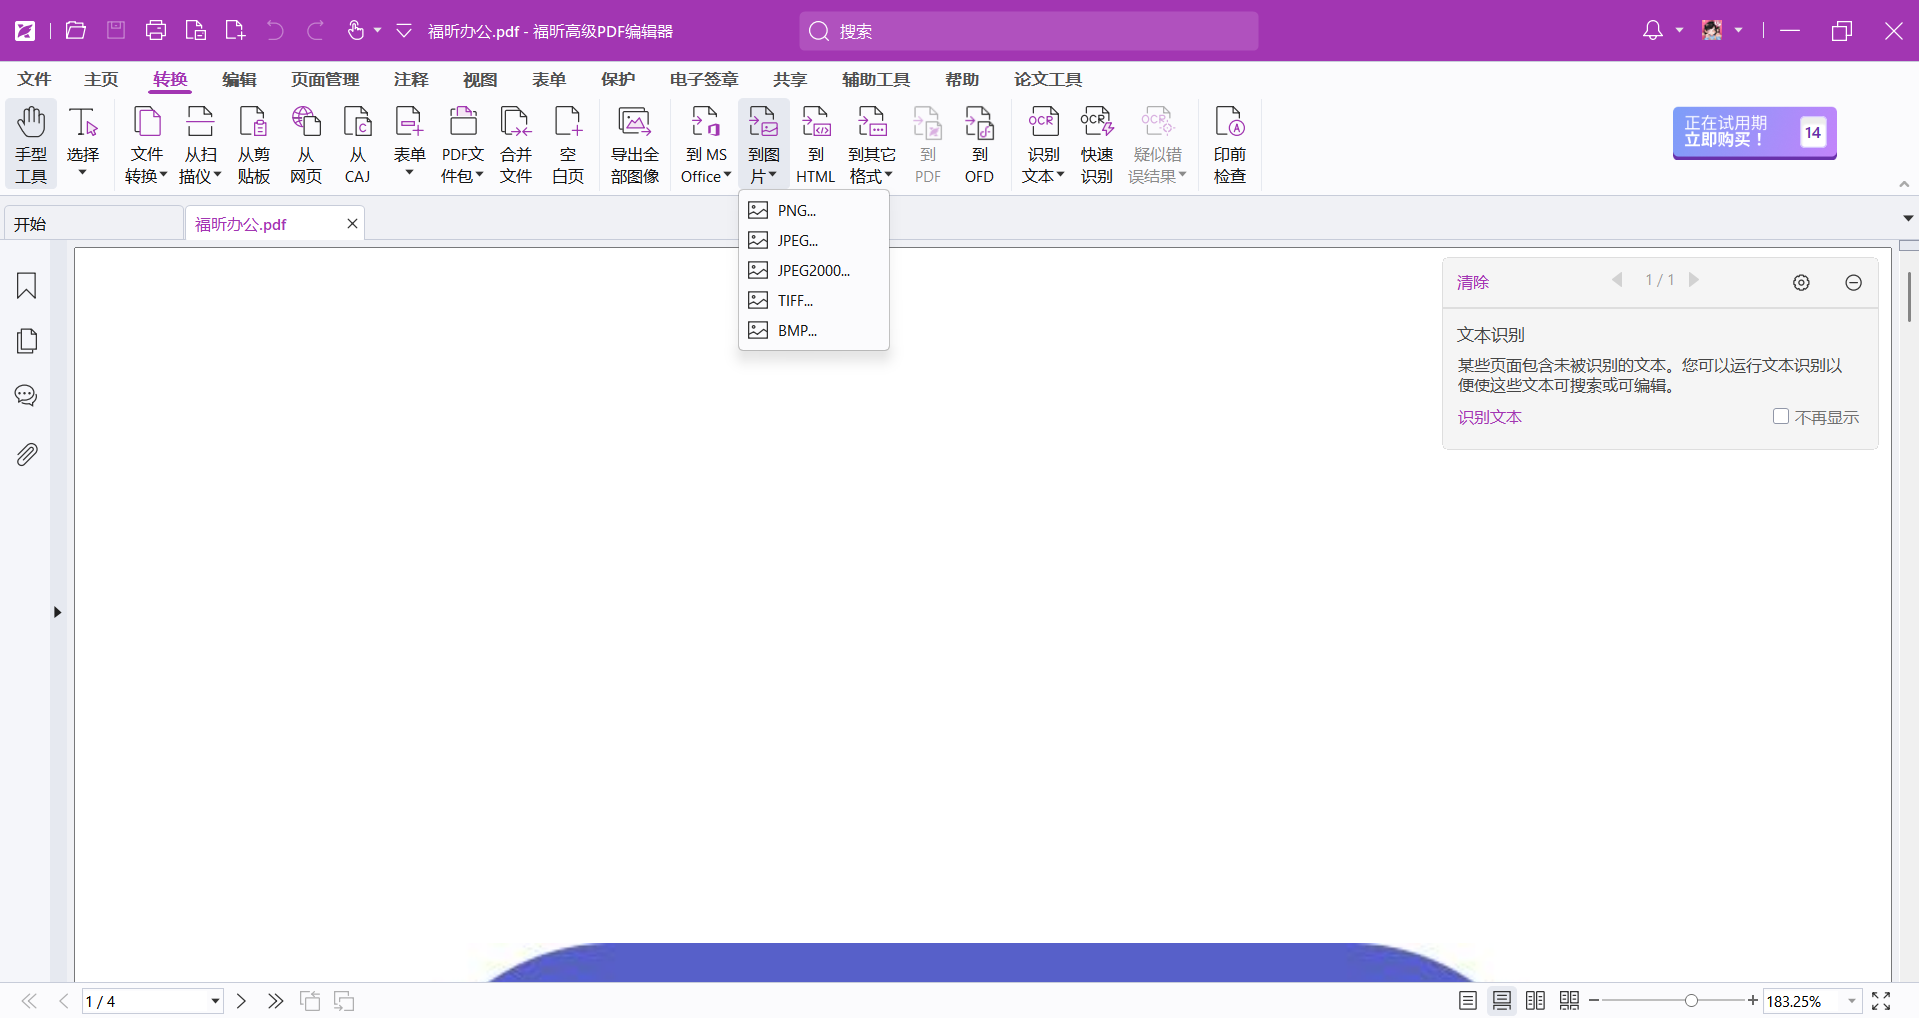The height and width of the screenshot is (1018, 1919).
Task: Open the comments panel in the sidebar
Action: [x=27, y=396]
